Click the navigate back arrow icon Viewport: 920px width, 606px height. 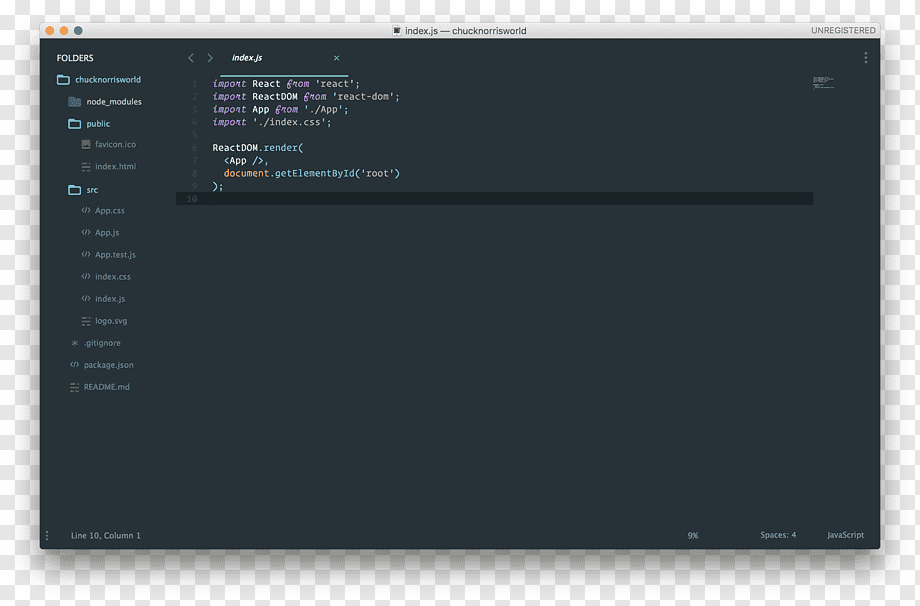[x=191, y=58]
